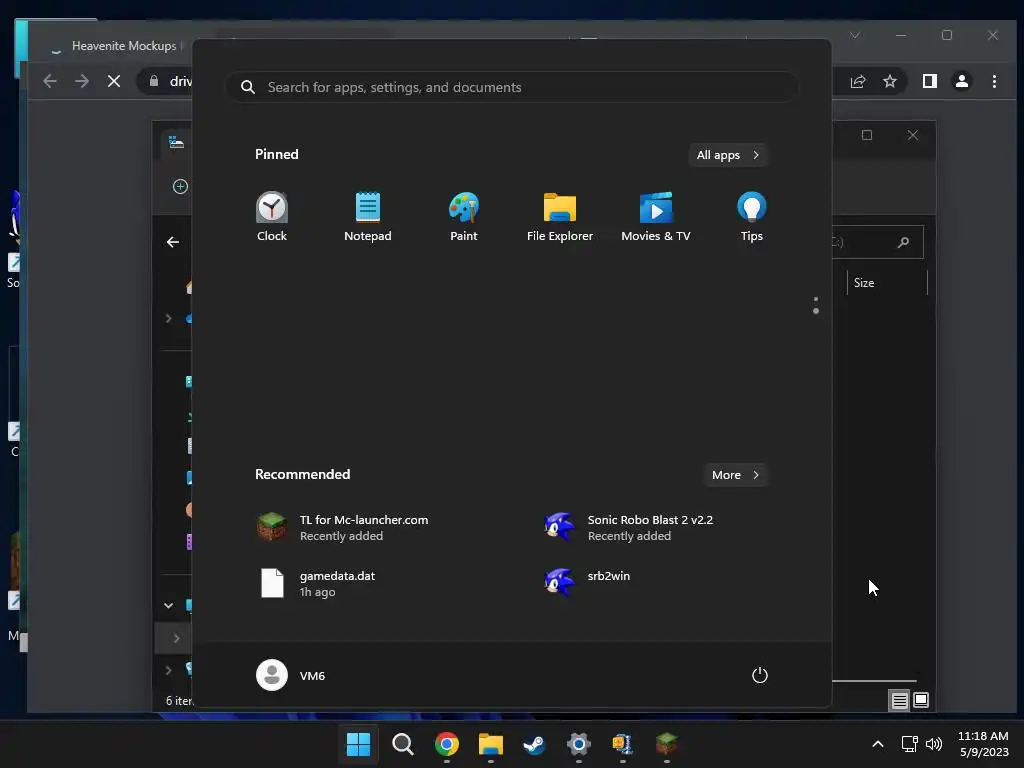Open the VM6 user account menu
This screenshot has height=768, width=1024.
coord(291,675)
